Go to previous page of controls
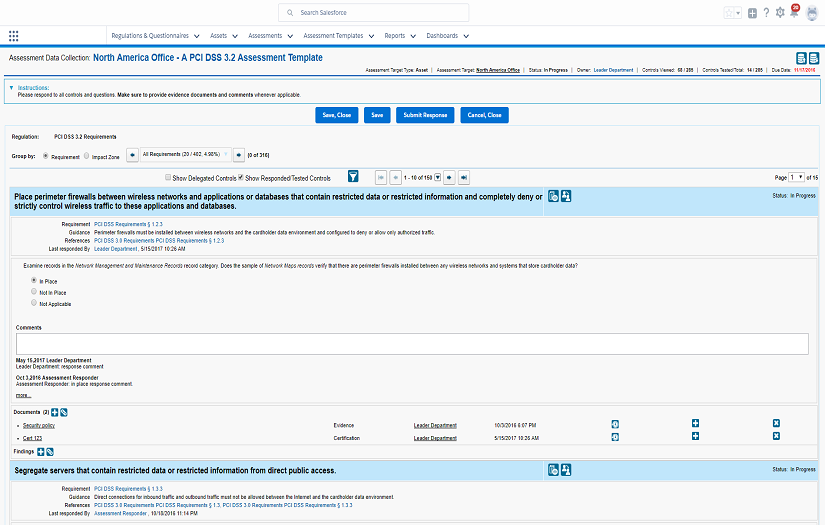The width and height of the screenshot is (825, 525). [396, 178]
